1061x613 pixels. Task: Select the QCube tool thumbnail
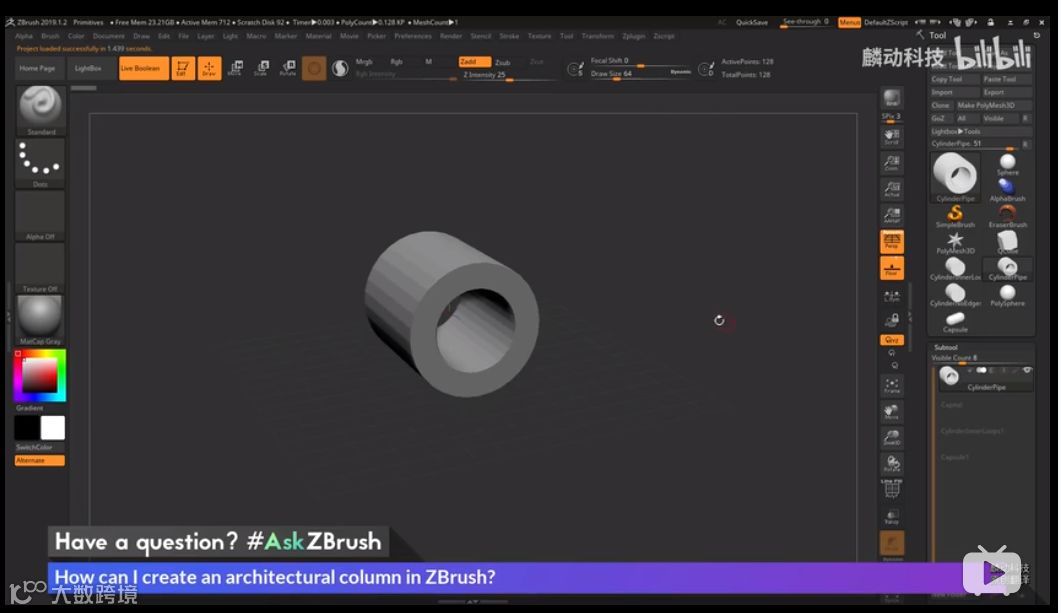[1008, 243]
